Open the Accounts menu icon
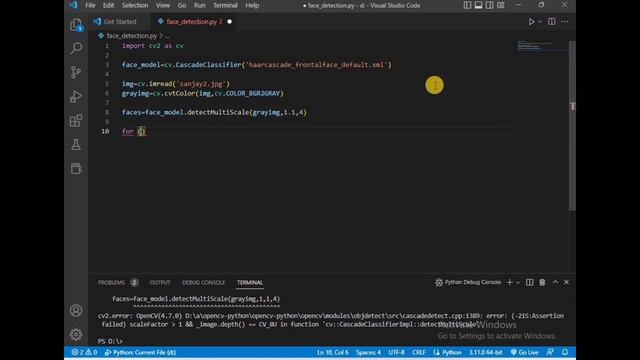The width and height of the screenshot is (640, 360). pos(76,311)
